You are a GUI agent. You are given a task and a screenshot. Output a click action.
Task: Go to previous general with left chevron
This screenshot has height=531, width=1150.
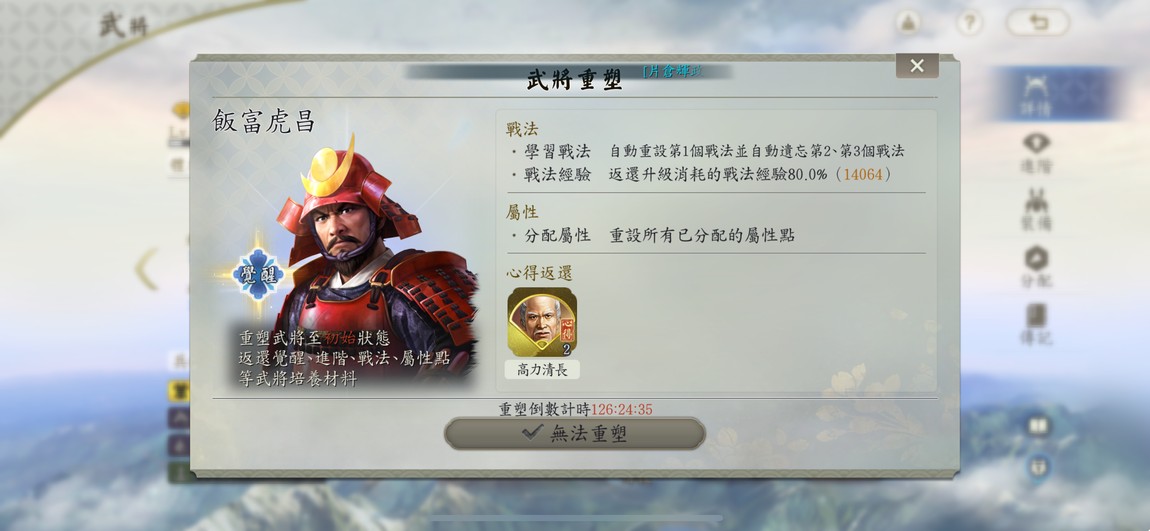click(x=147, y=268)
